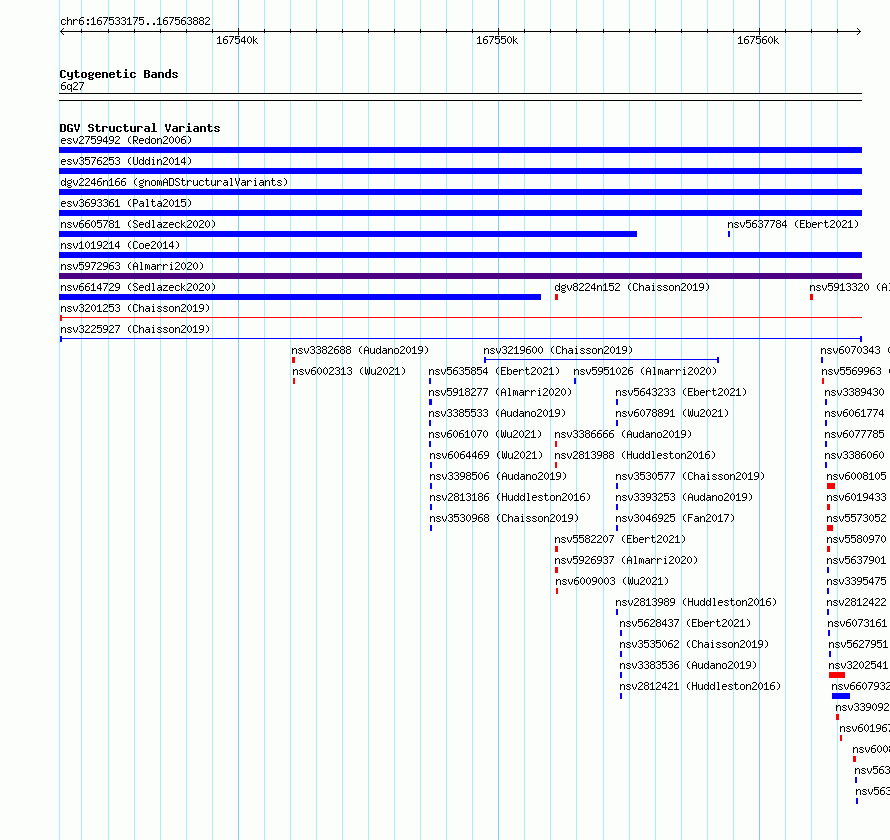
Task: Select nsv6002313 (Wu2021) label
Action: point(349,371)
